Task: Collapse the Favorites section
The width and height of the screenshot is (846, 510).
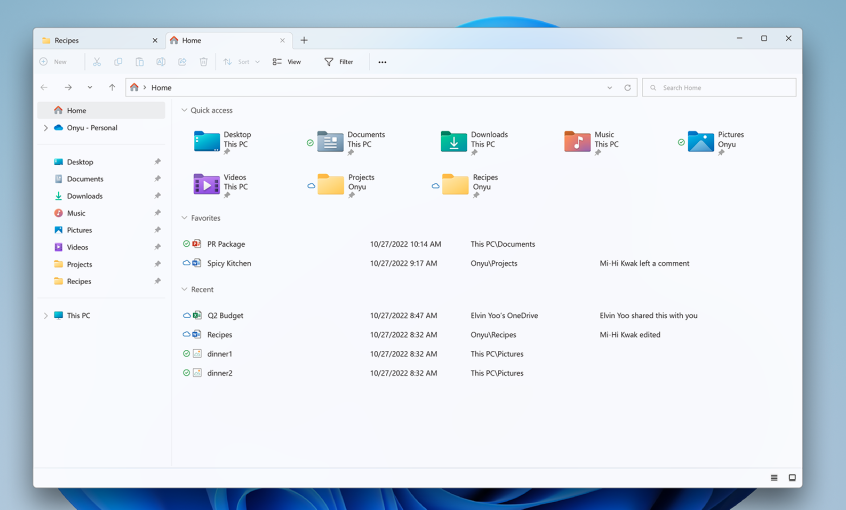Action: pos(184,218)
